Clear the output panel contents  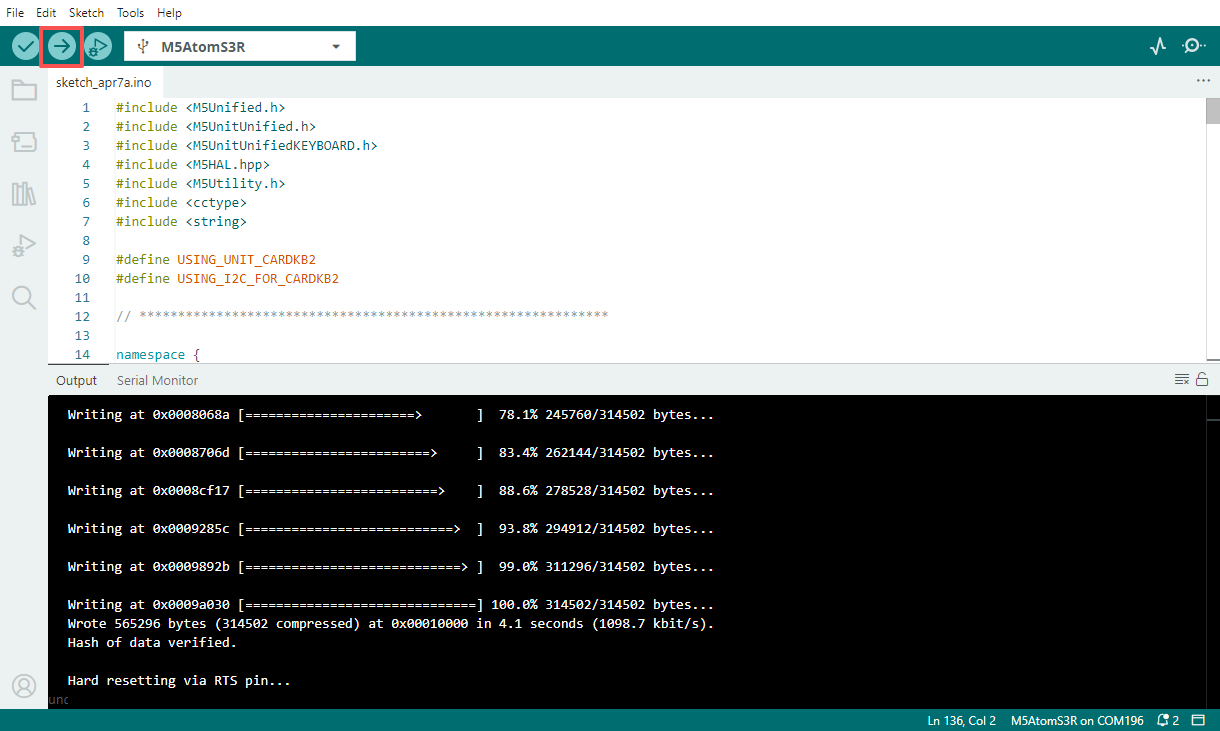click(x=1182, y=379)
